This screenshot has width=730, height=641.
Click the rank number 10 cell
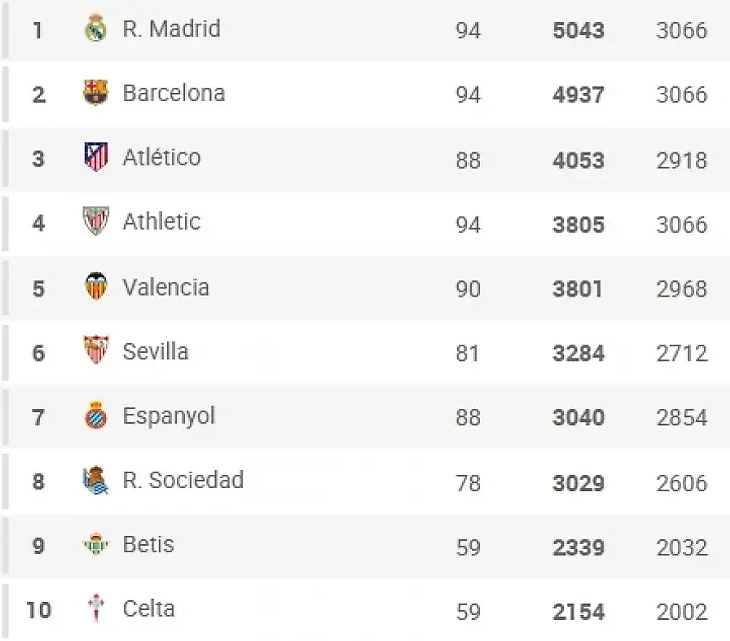(x=38, y=609)
